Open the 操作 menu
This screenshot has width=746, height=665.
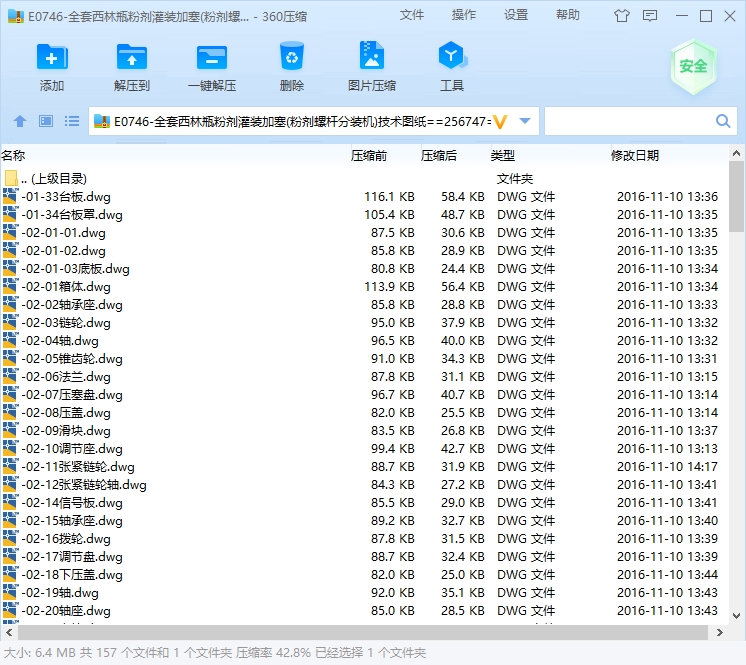[464, 15]
